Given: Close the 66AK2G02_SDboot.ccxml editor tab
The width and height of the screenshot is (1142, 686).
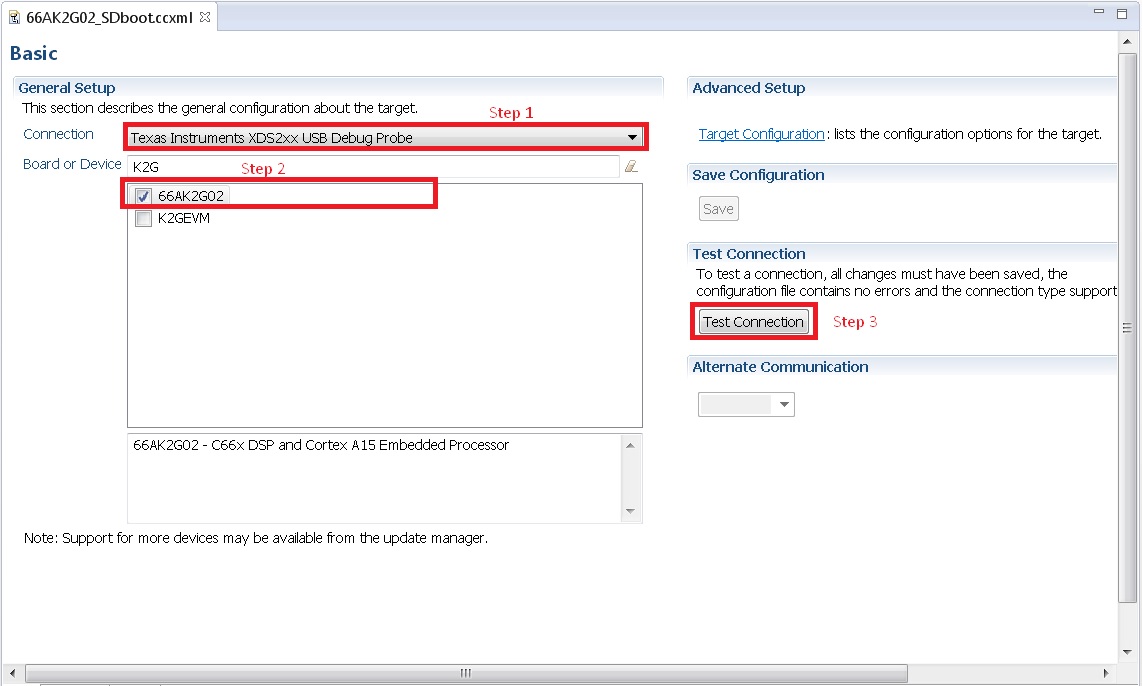Looking at the screenshot, I should tap(205, 18).
